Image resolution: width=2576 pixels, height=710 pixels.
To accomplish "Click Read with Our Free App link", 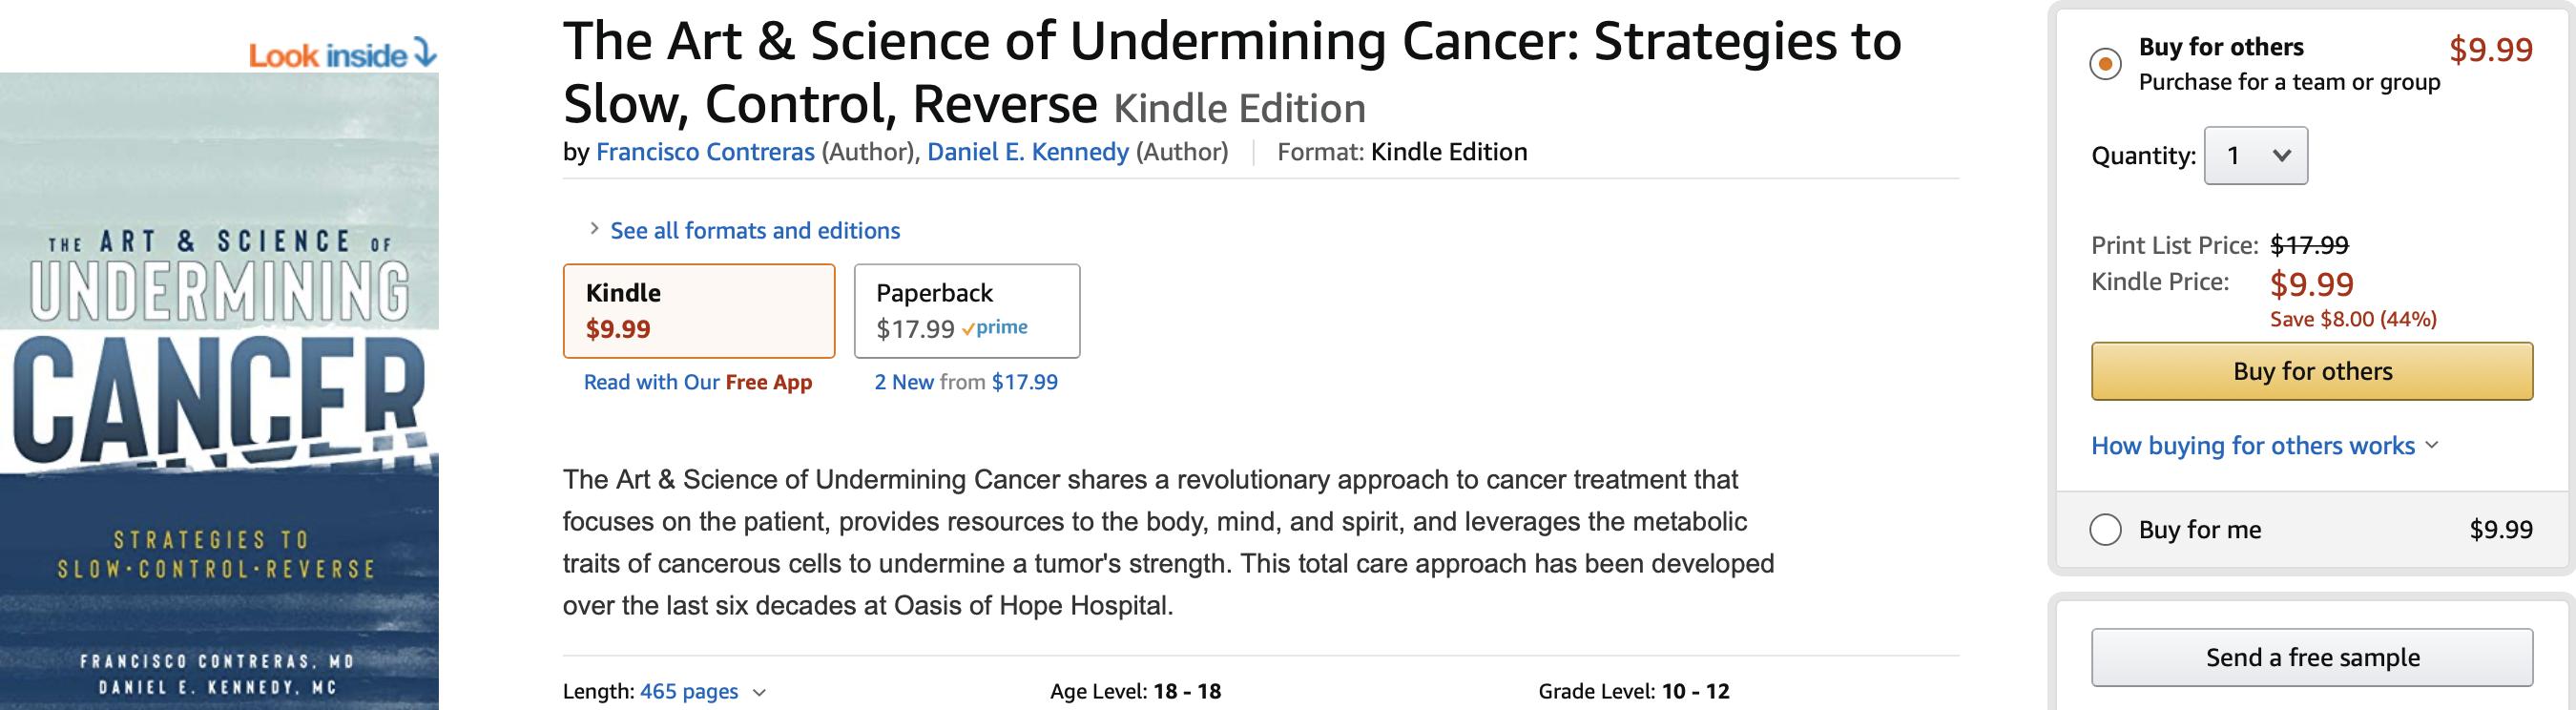I will (697, 382).
